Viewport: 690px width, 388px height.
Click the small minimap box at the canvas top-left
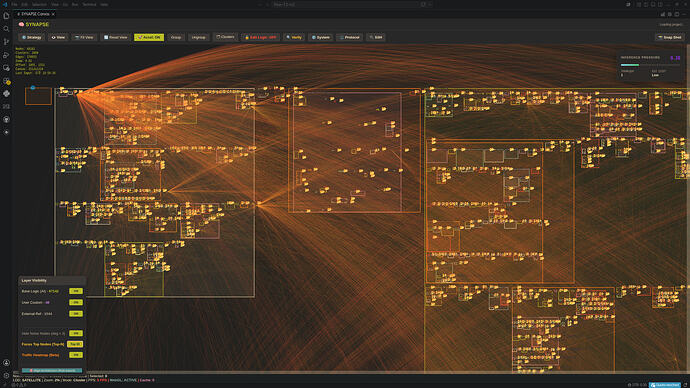(38, 96)
